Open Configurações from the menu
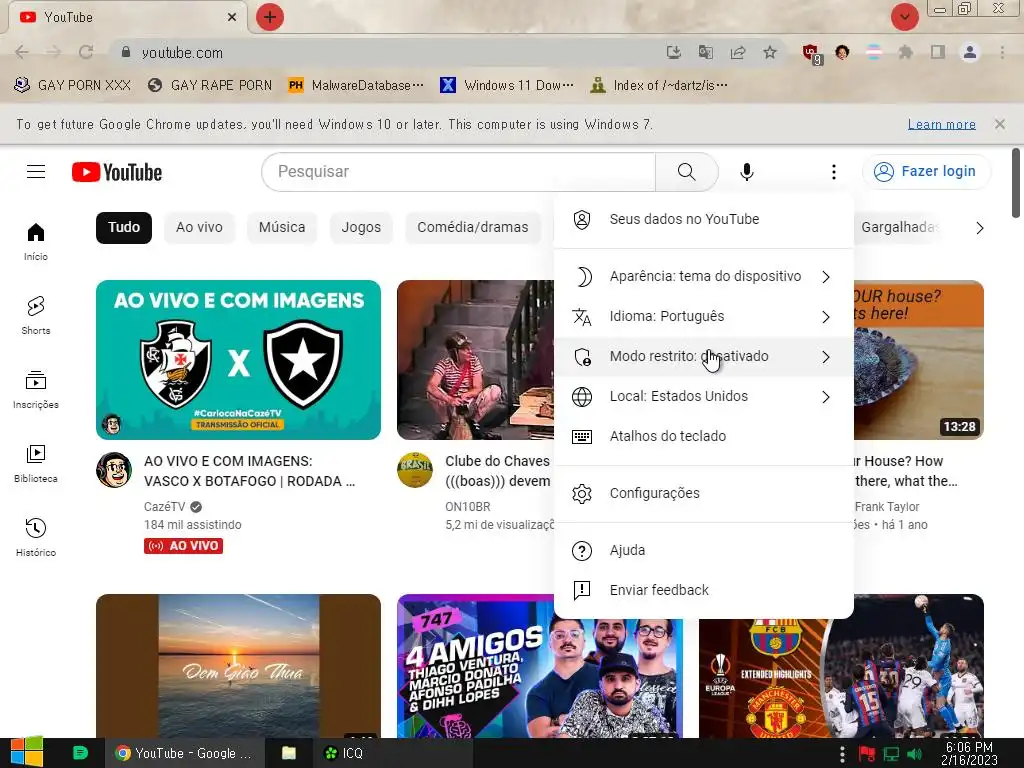The height and width of the screenshot is (768, 1024). pyautogui.click(x=703, y=494)
